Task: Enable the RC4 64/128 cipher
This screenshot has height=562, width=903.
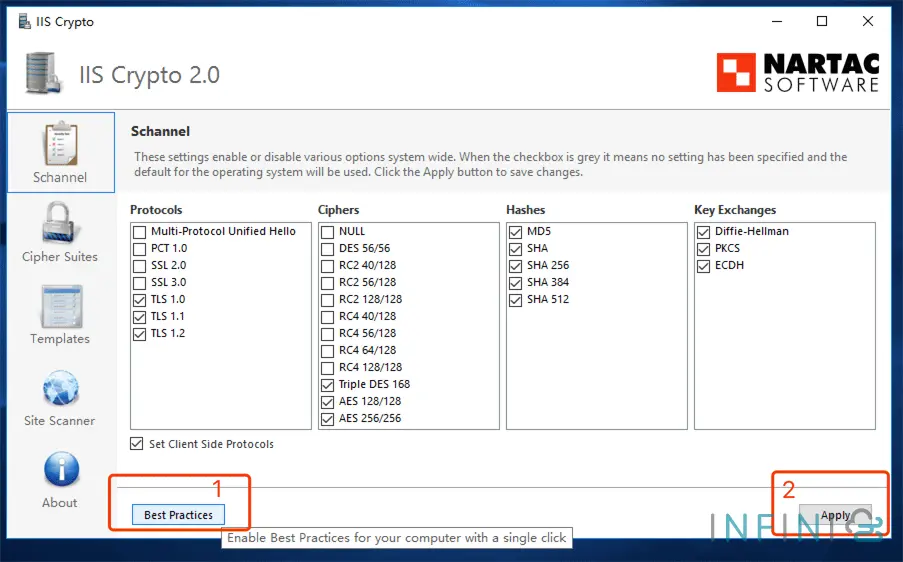Action: click(x=327, y=351)
